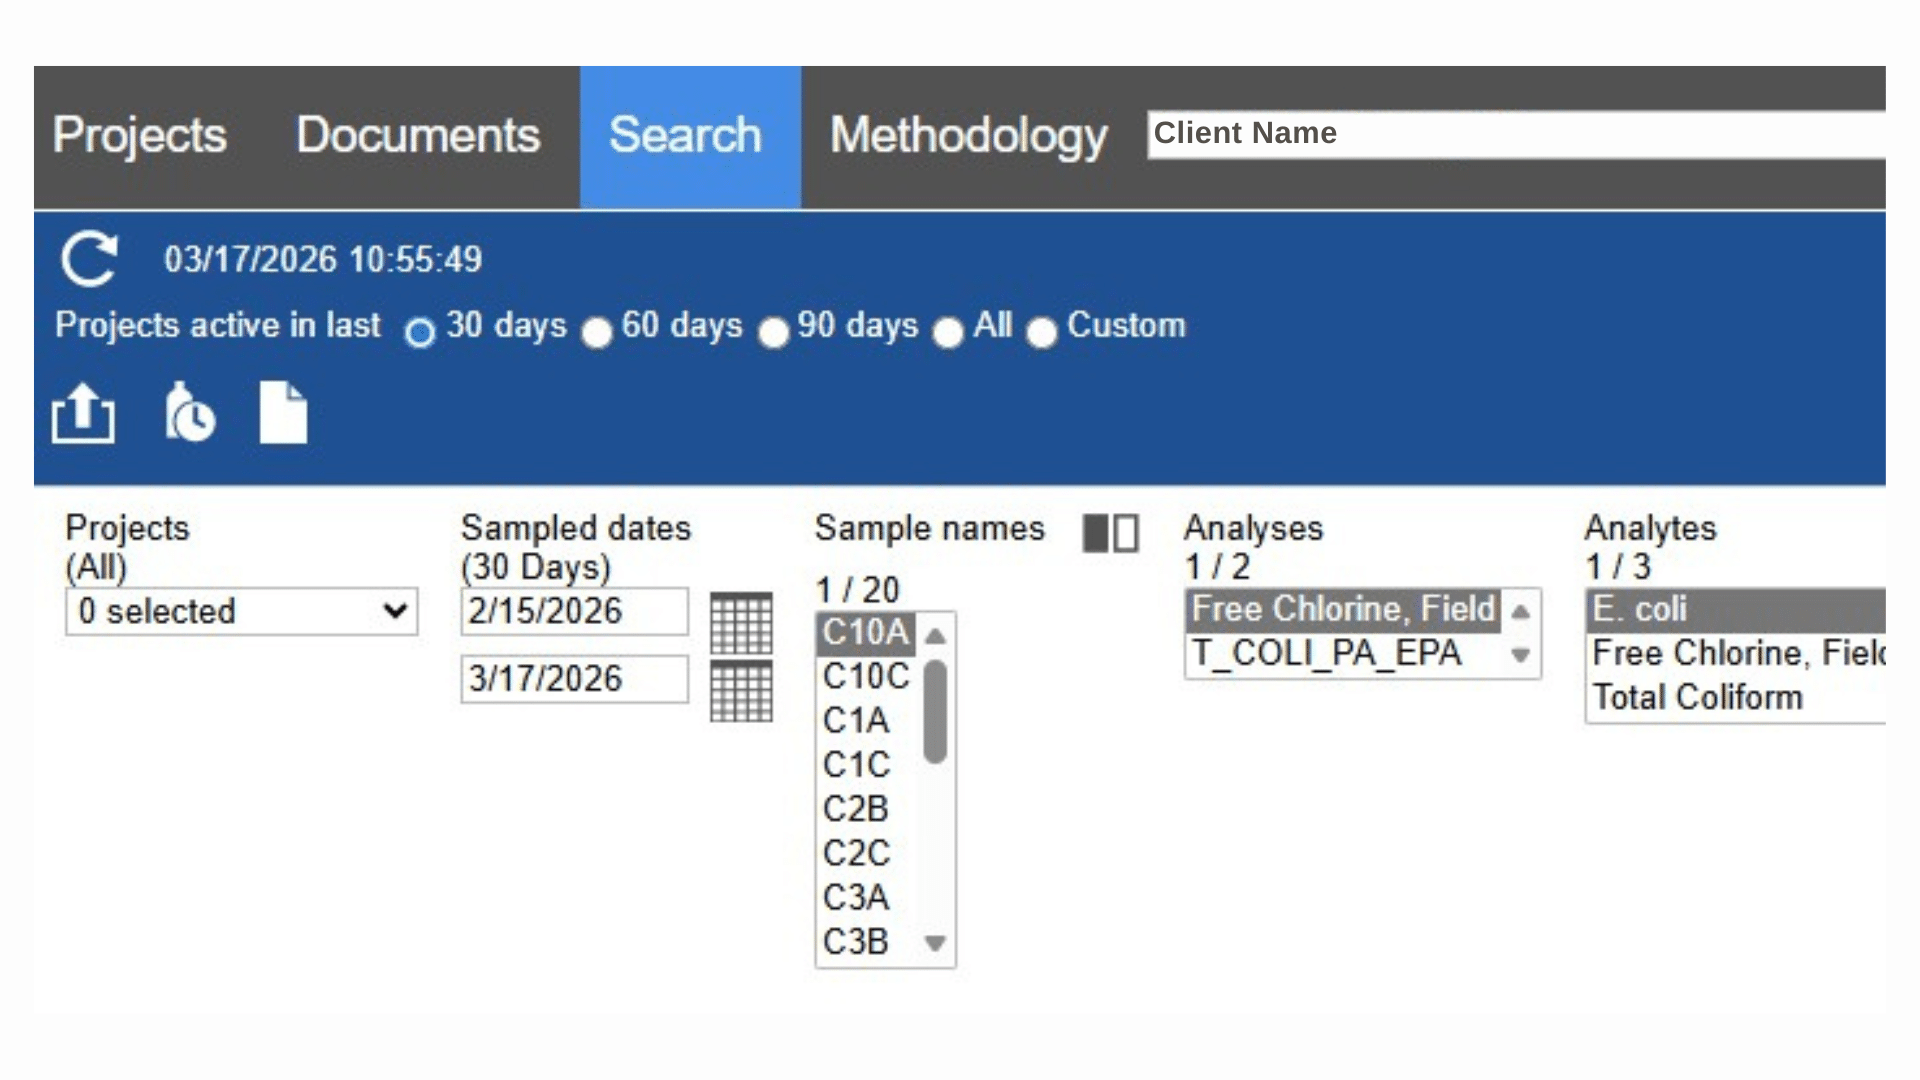Click the Analyses list up arrow
The image size is (1920, 1080).
click(1521, 612)
